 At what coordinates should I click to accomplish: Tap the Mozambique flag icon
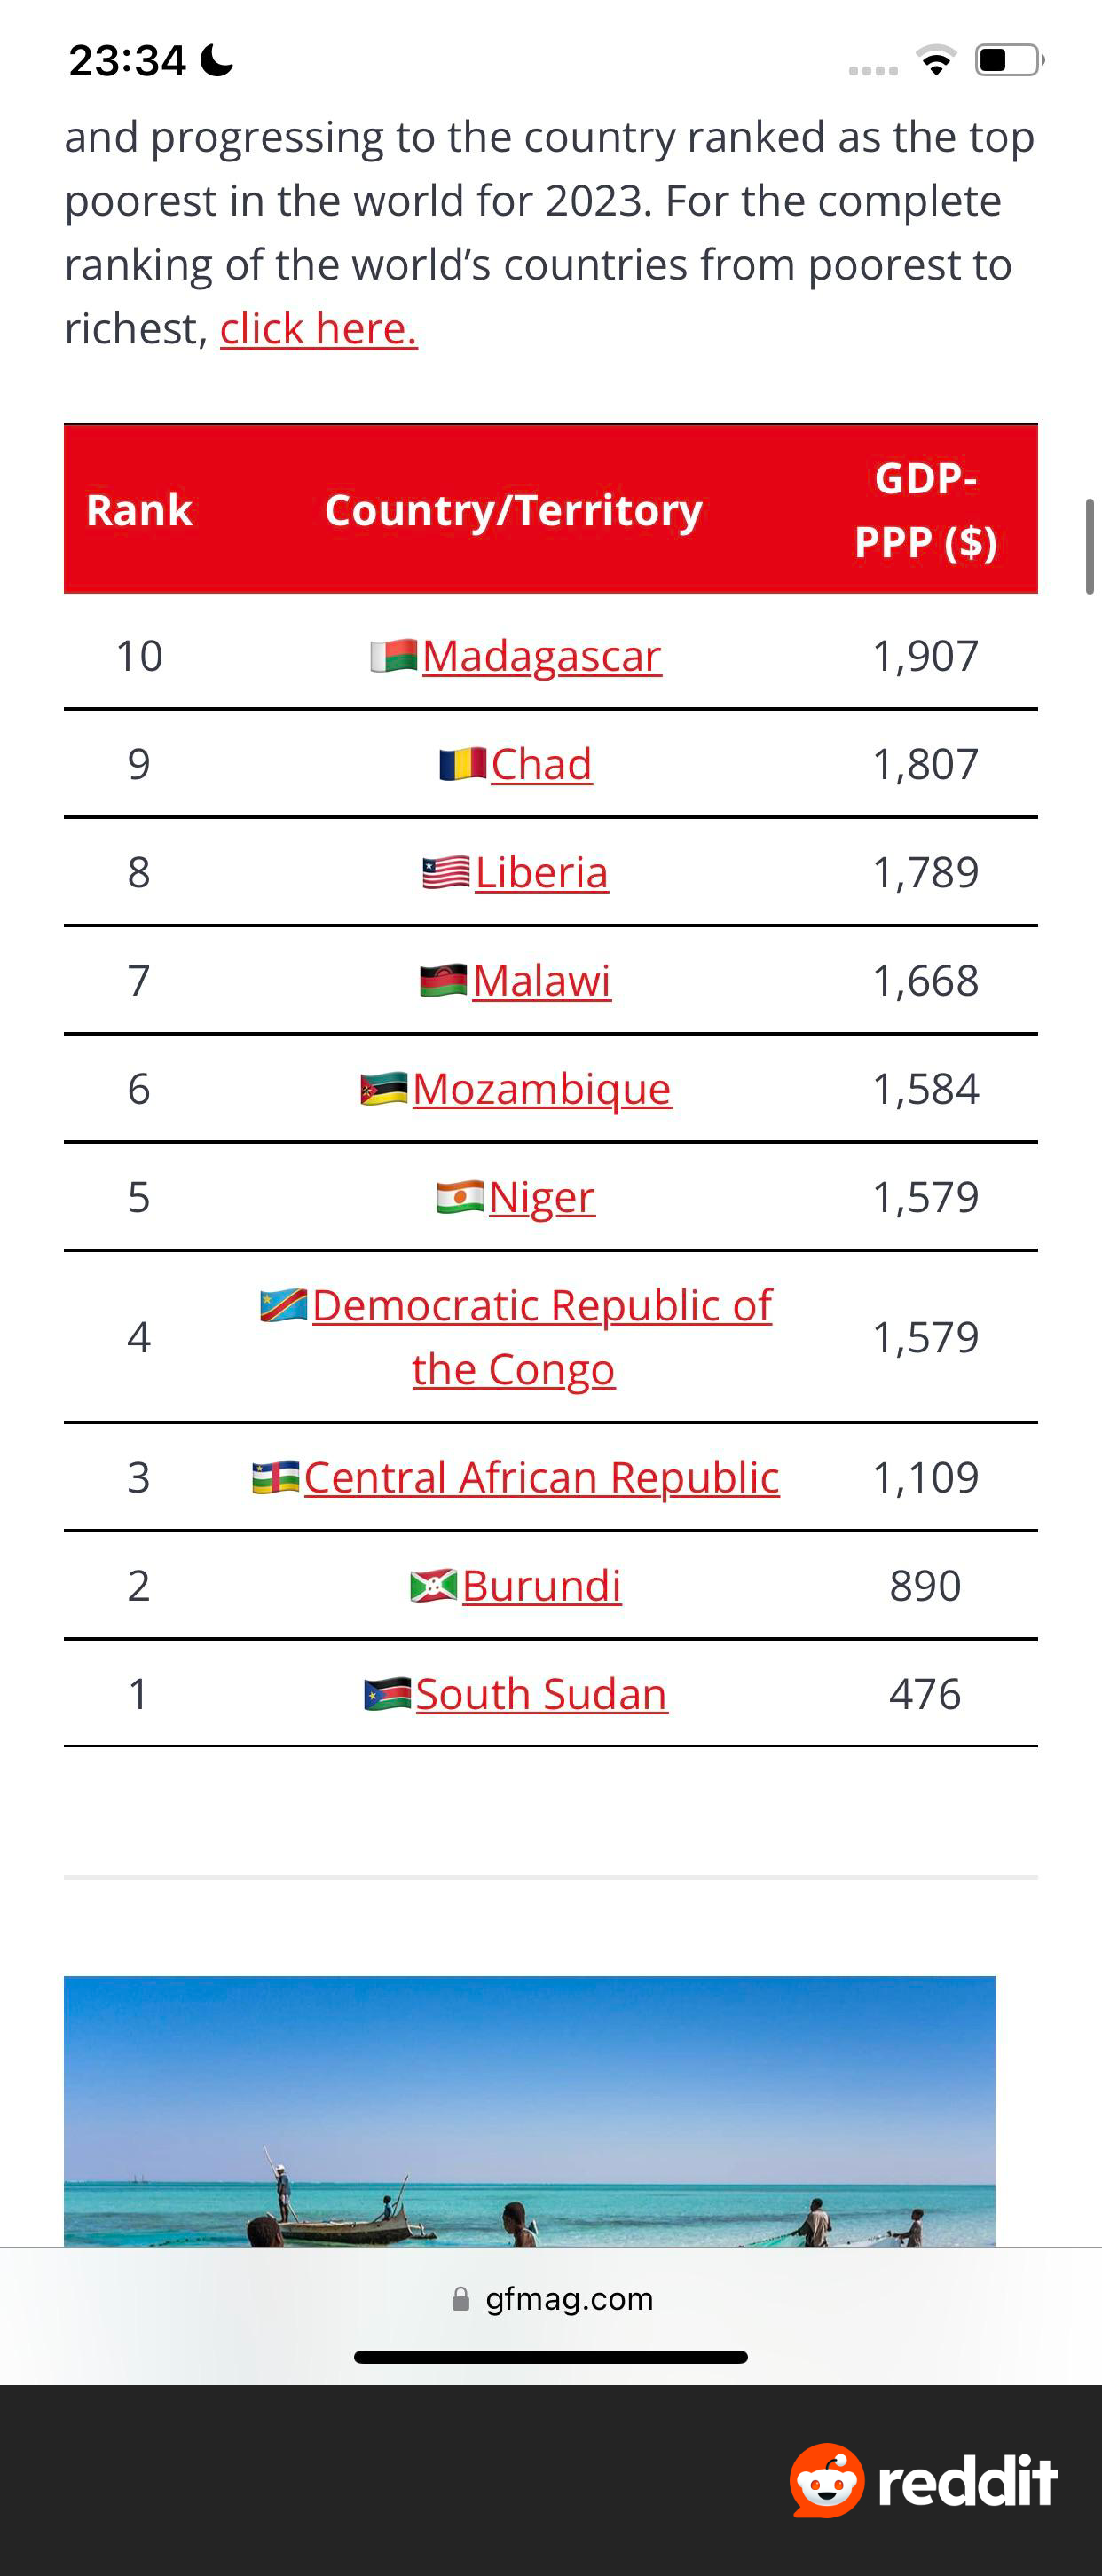(383, 1088)
